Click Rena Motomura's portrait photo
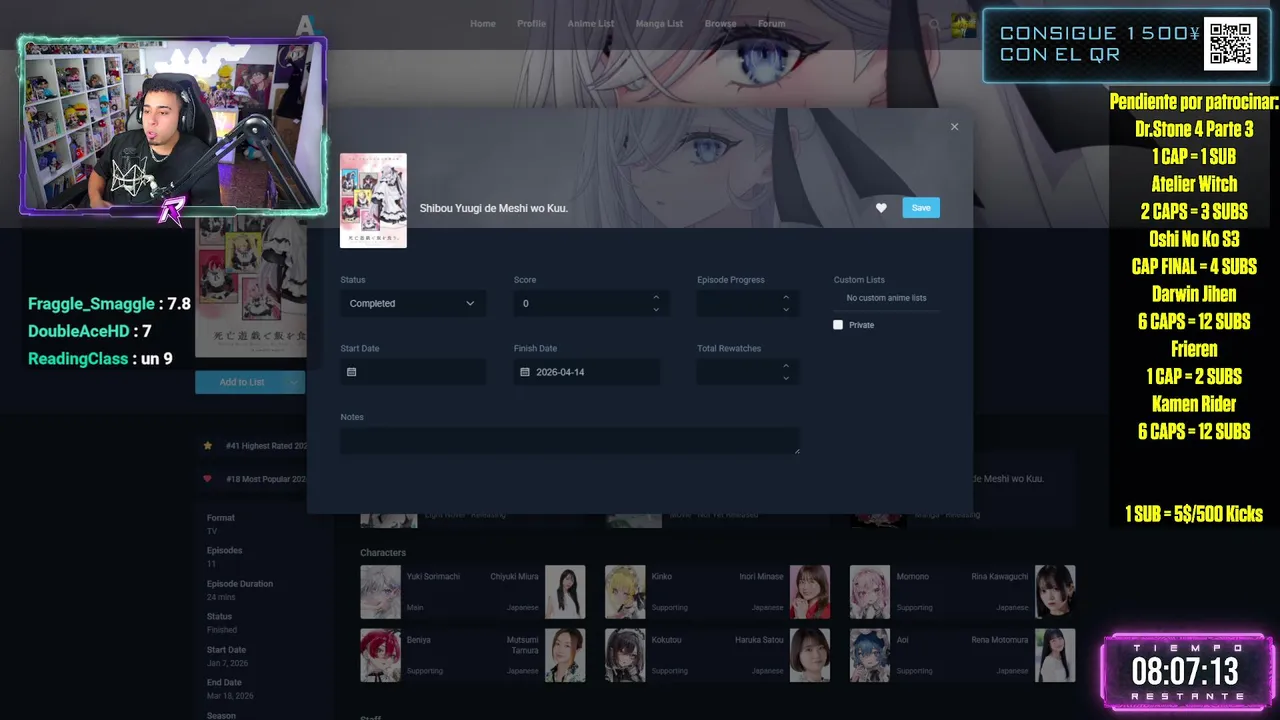 pos(1055,655)
